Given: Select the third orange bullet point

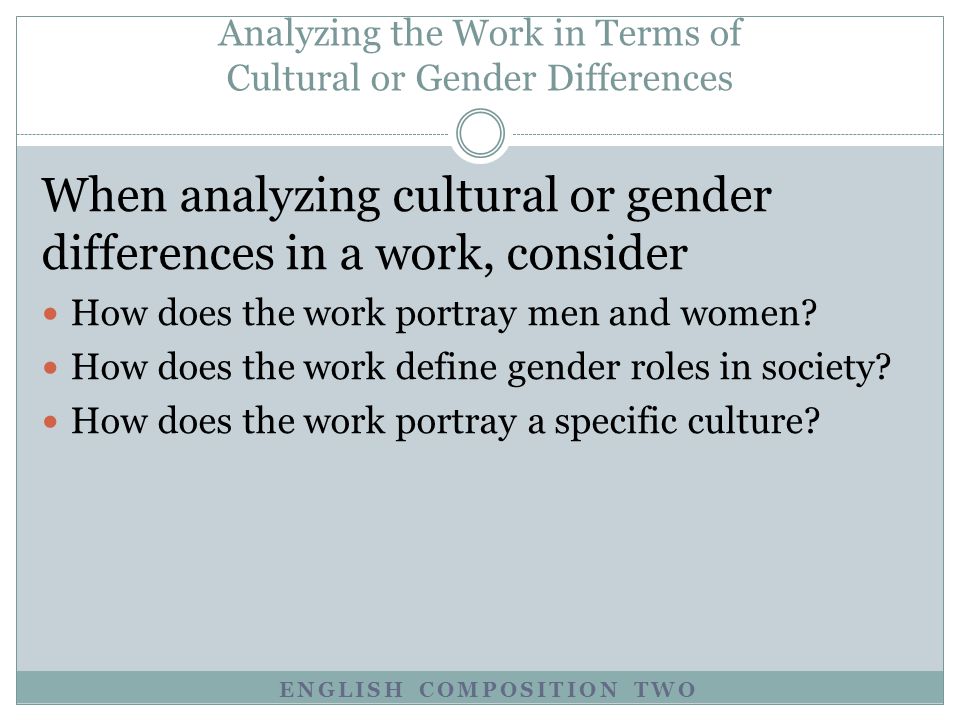Looking at the screenshot, I should 50,422.
